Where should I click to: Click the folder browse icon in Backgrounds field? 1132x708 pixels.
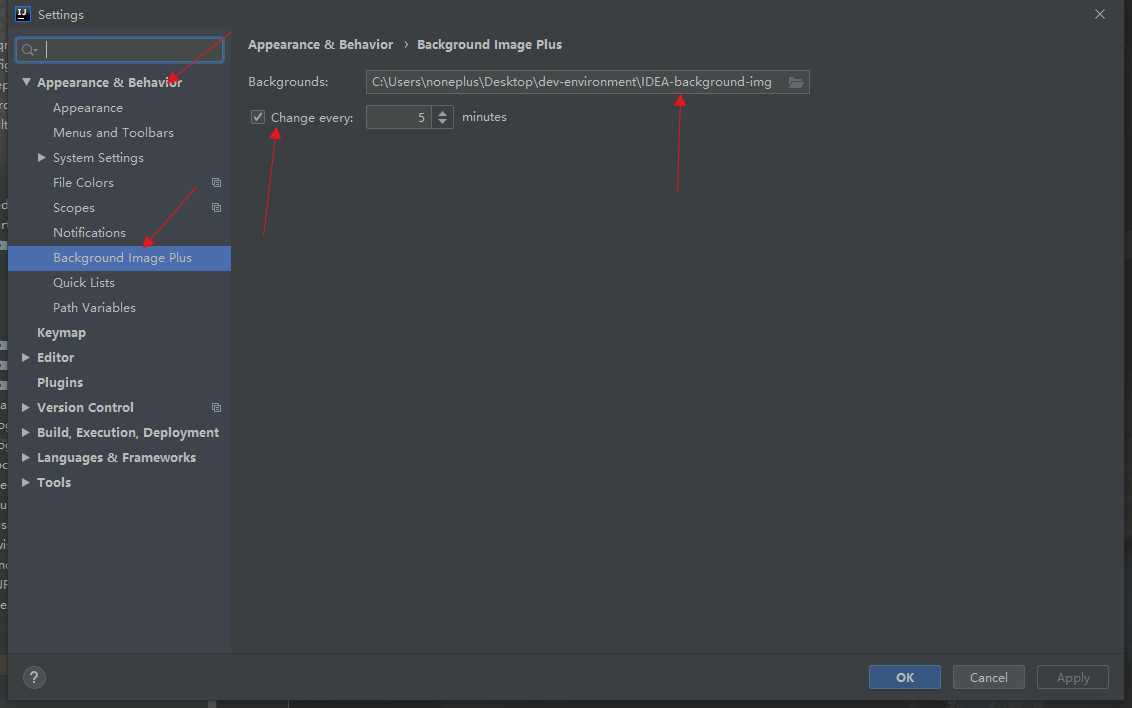pyautogui.click(x=796, y=82)
